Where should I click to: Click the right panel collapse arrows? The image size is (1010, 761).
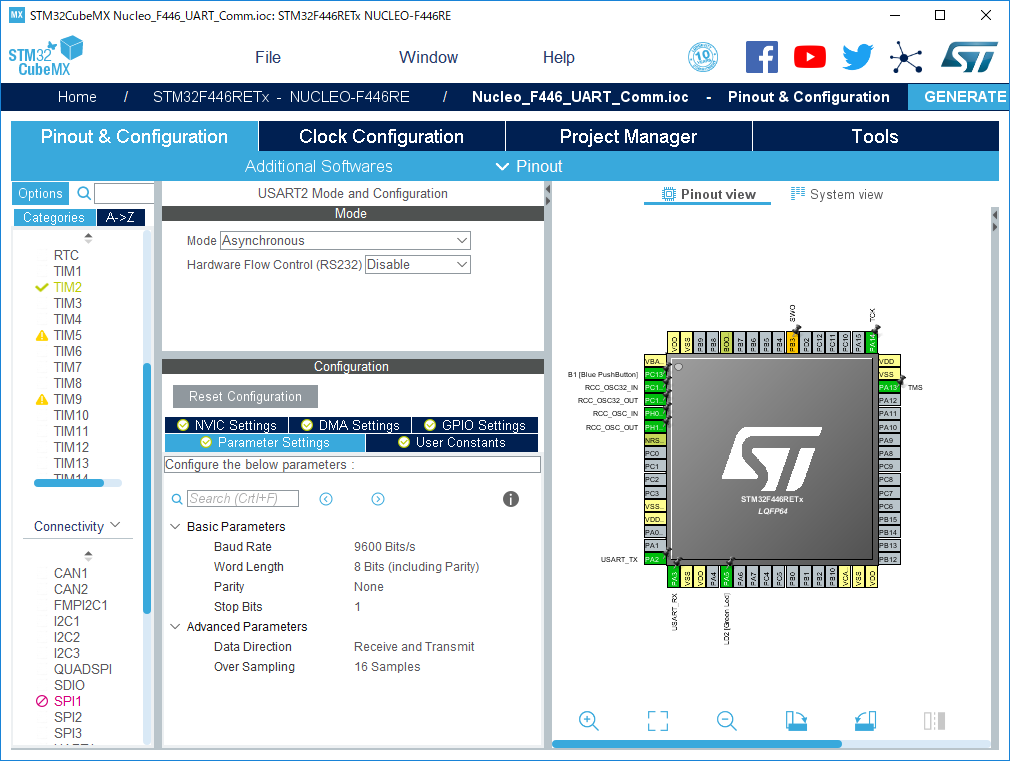click(995, 220)
